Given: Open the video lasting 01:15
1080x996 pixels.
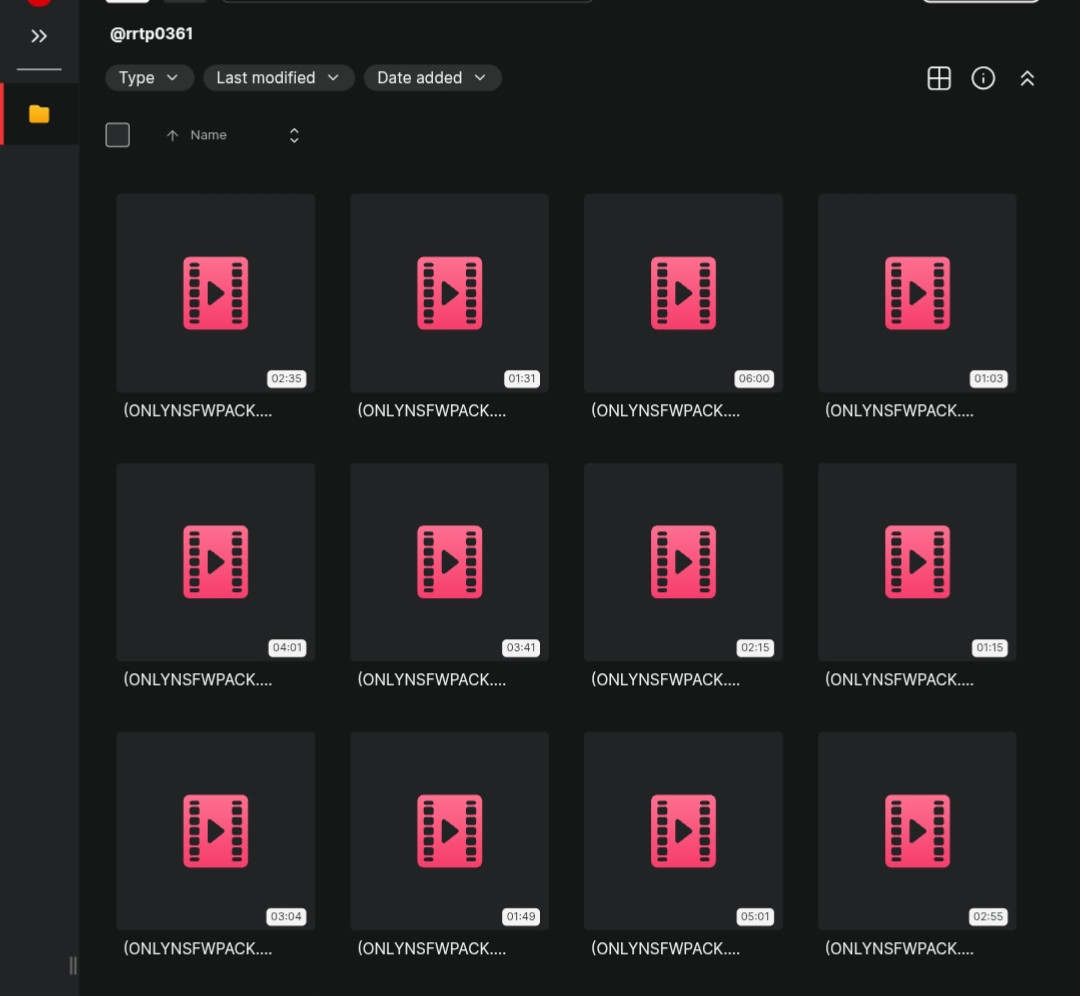Looking at the screenshot, I should (x=917, y=562).
